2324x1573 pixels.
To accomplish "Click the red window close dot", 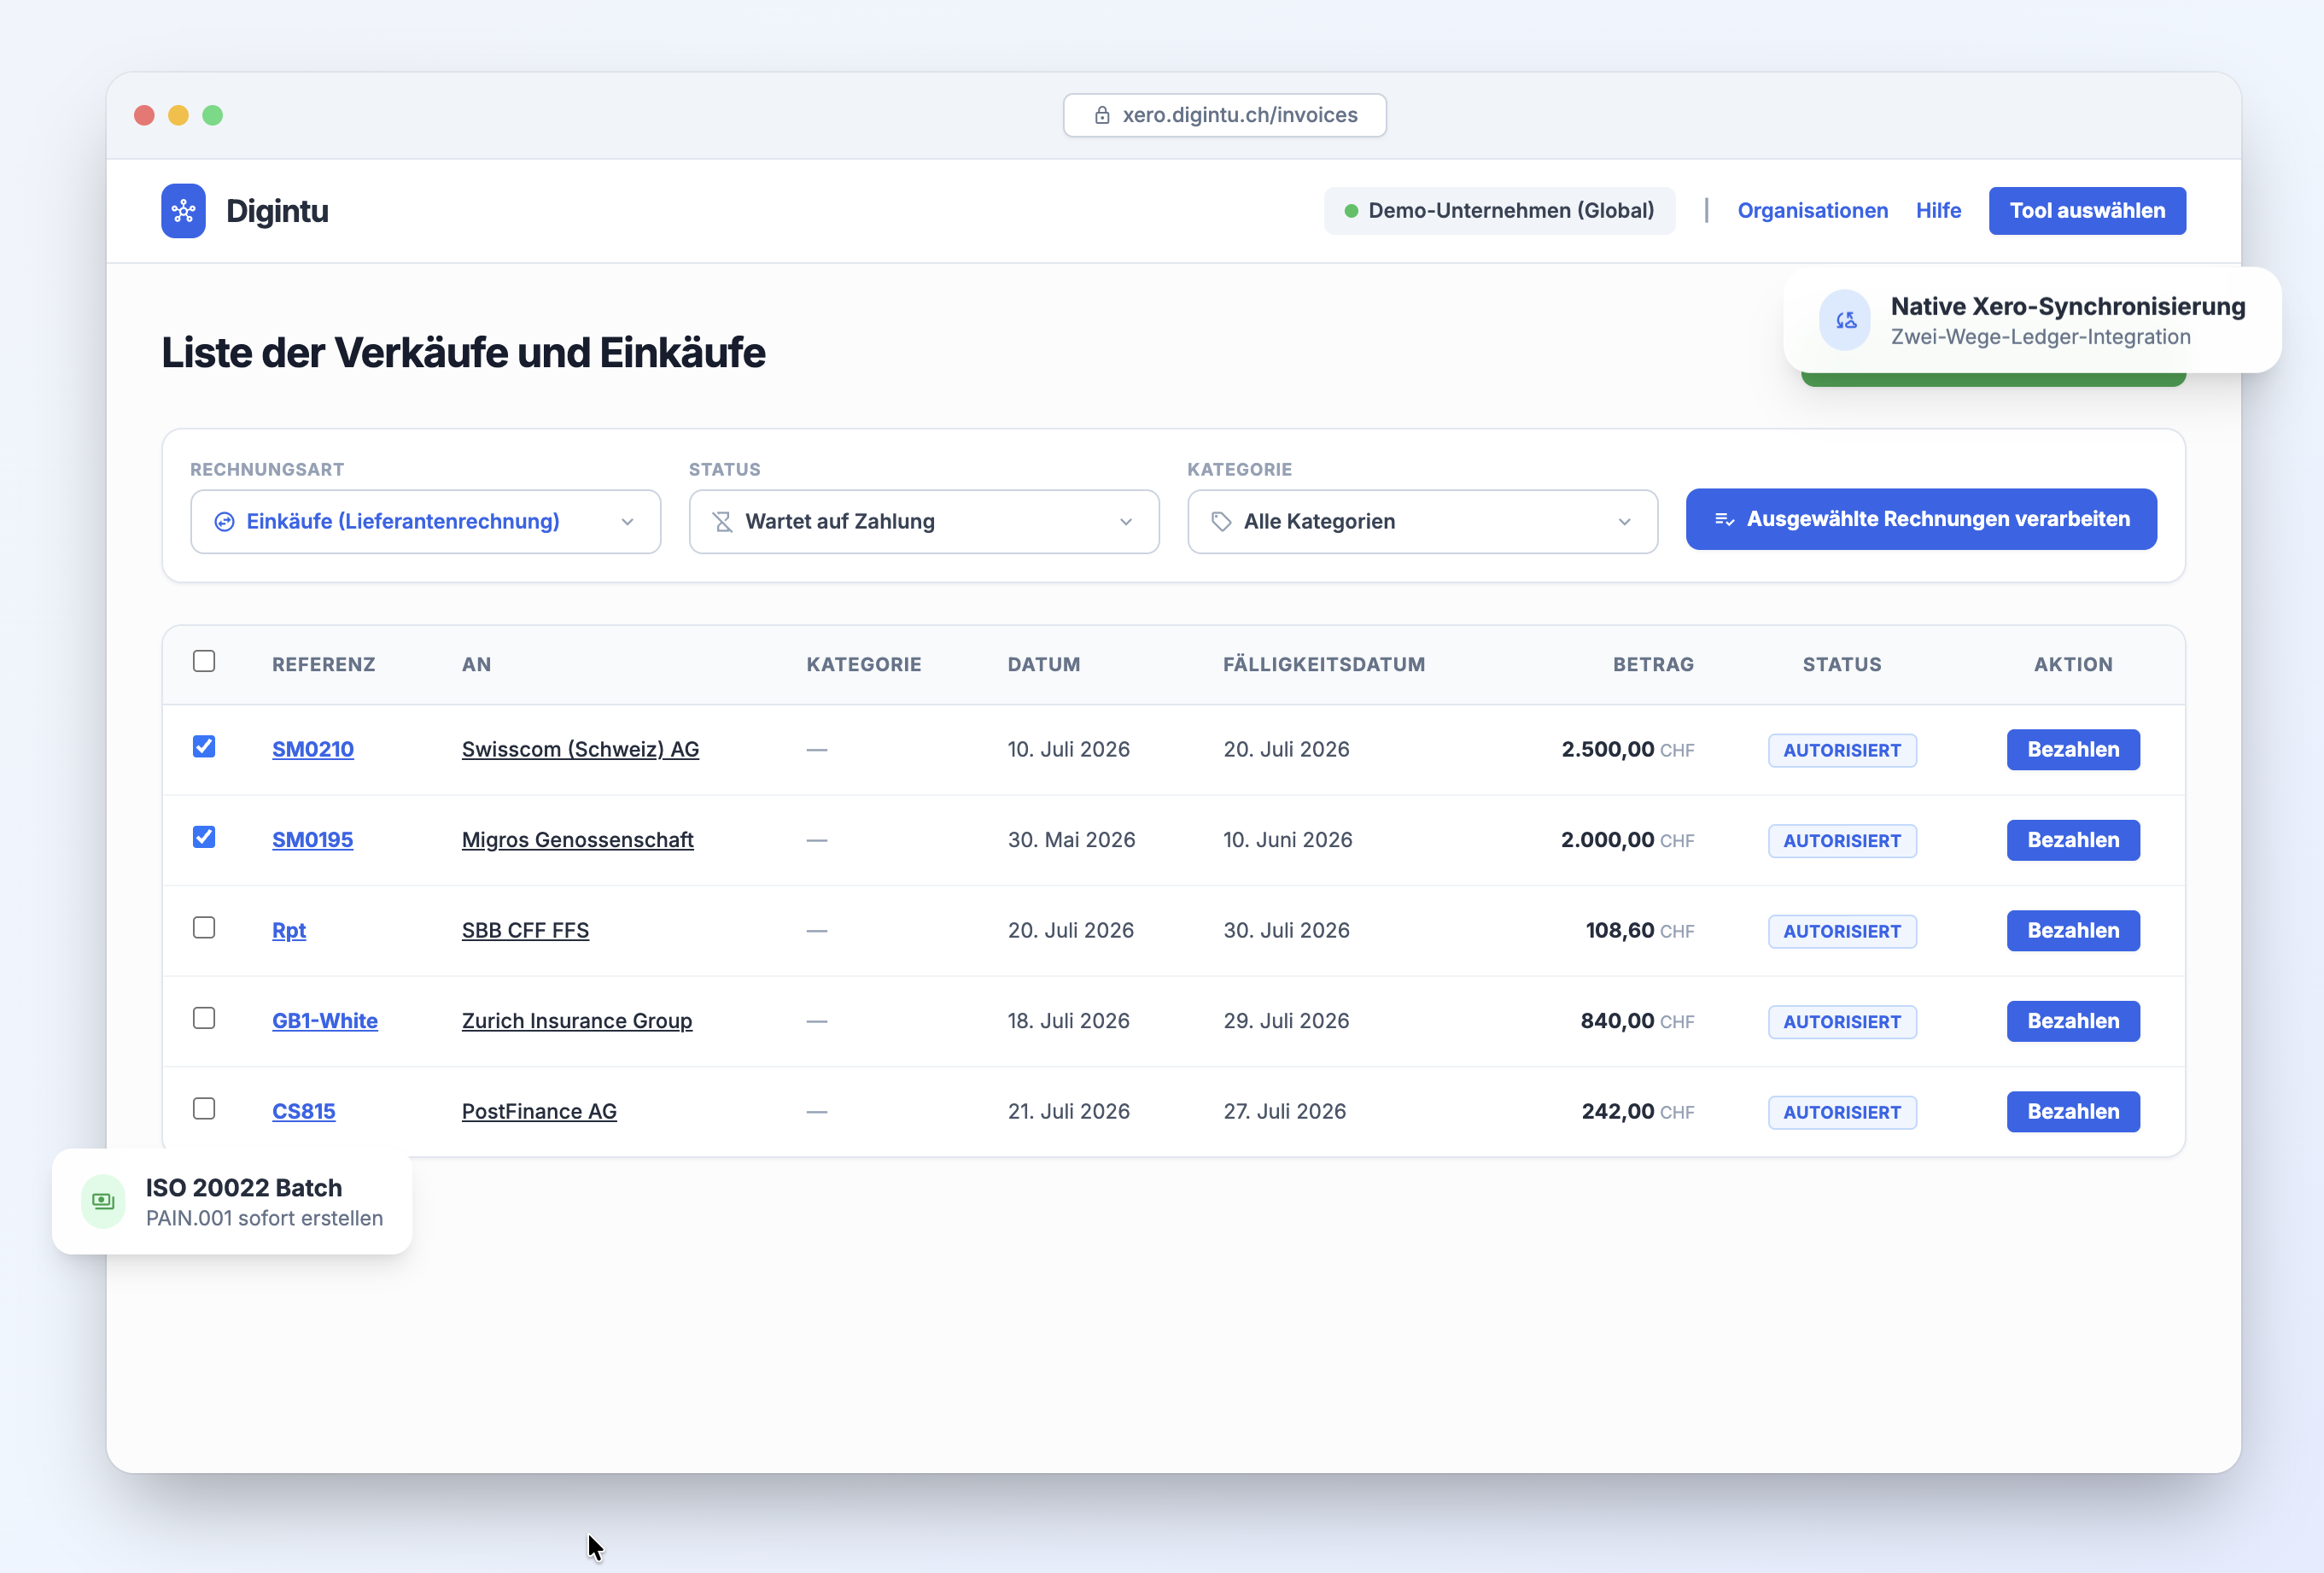I will [144, 115].
